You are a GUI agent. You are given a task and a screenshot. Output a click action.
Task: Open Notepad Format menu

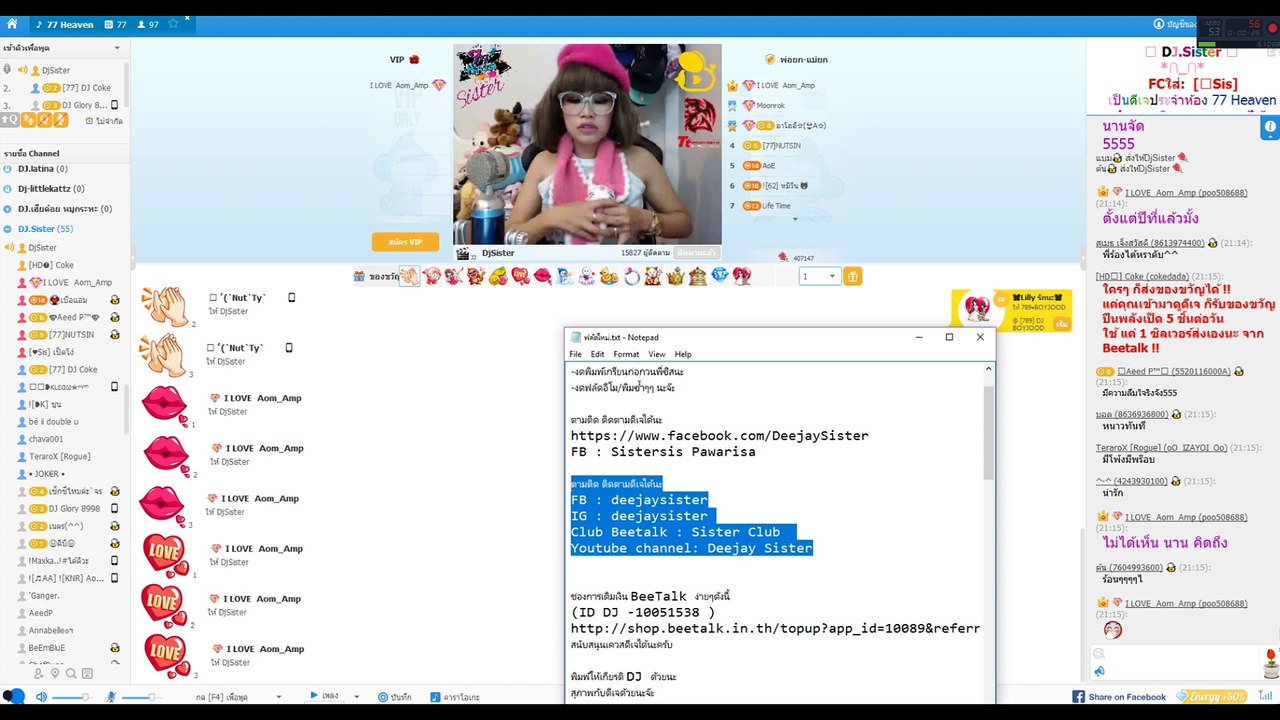pos(626,354)
